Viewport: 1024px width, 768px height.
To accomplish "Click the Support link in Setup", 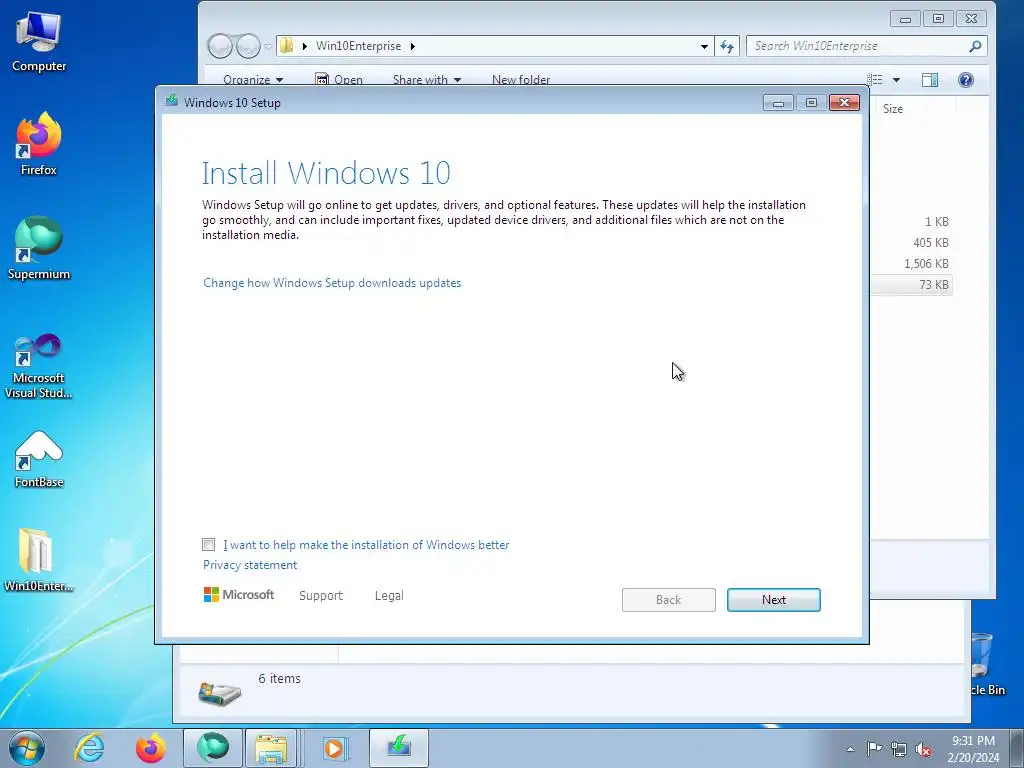I will pyautogui.click(x=321, y=596).
